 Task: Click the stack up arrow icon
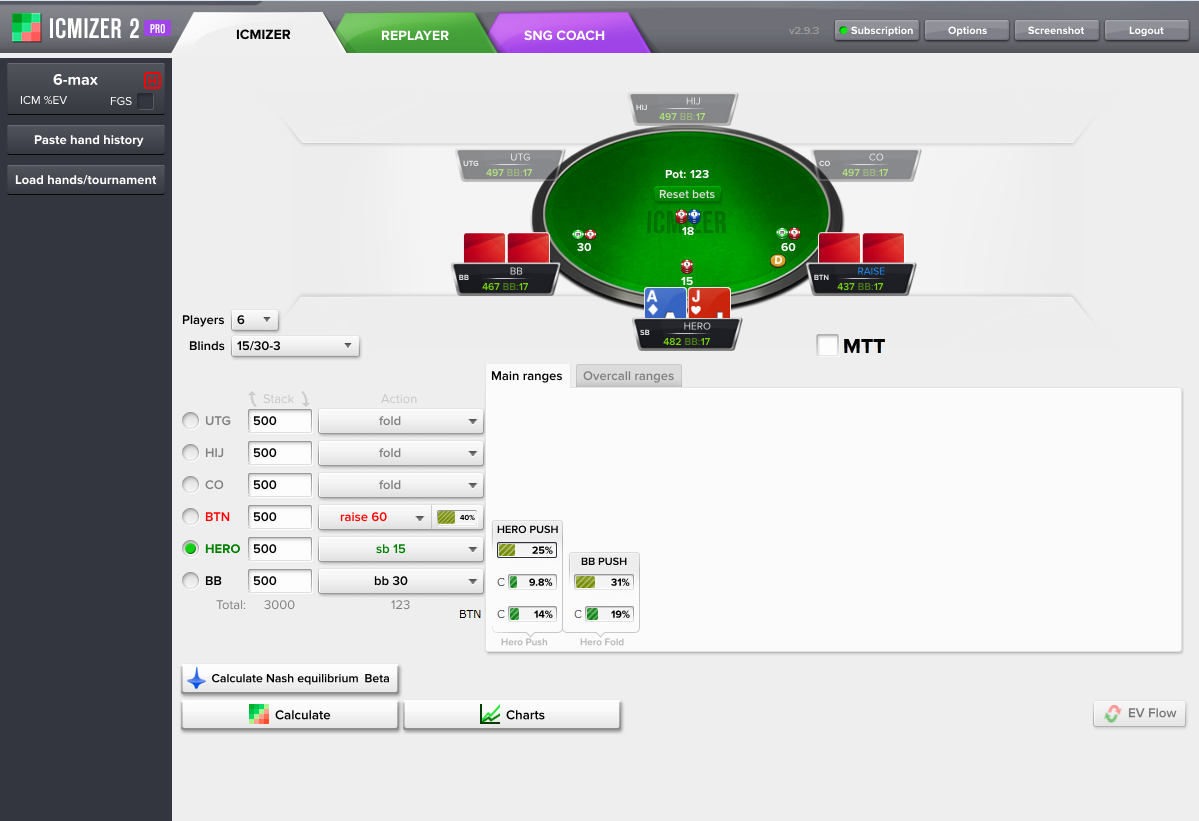[253, 398]
